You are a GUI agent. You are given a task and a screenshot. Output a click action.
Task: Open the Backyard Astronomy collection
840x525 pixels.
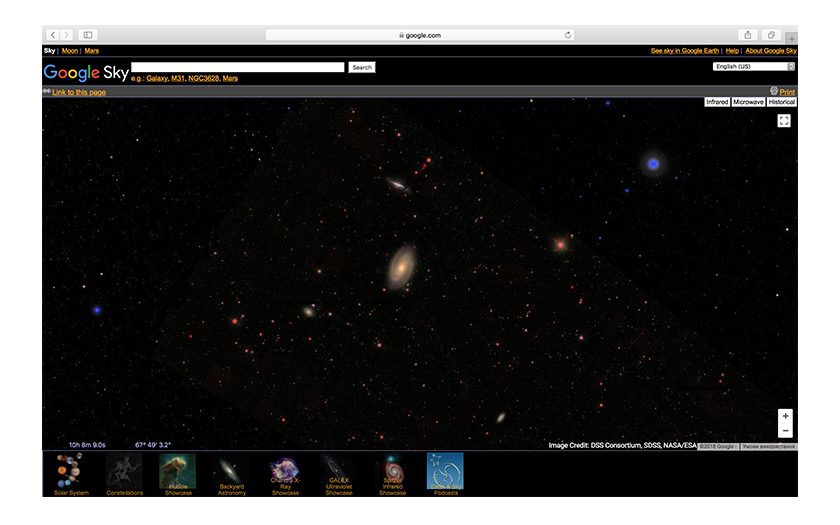click(x=231, y=471)
